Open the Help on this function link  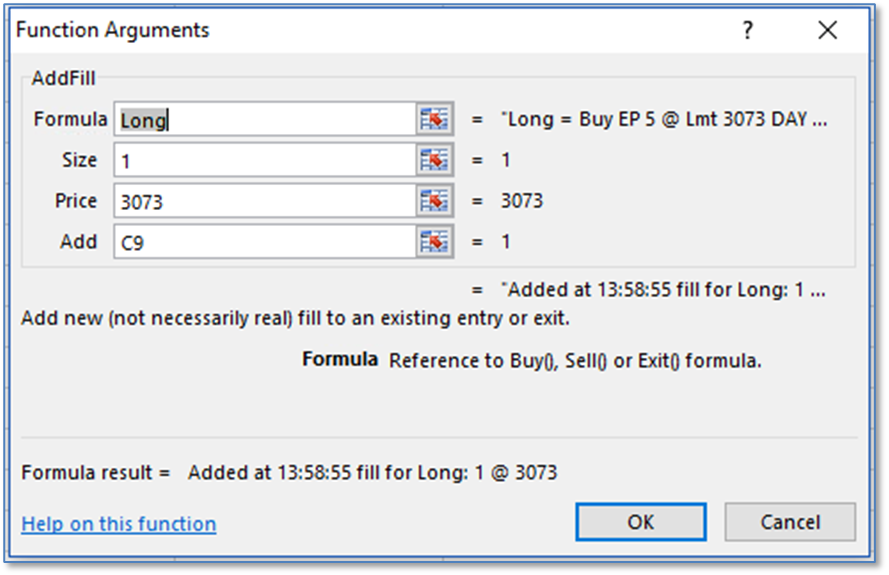pos(118,524)
